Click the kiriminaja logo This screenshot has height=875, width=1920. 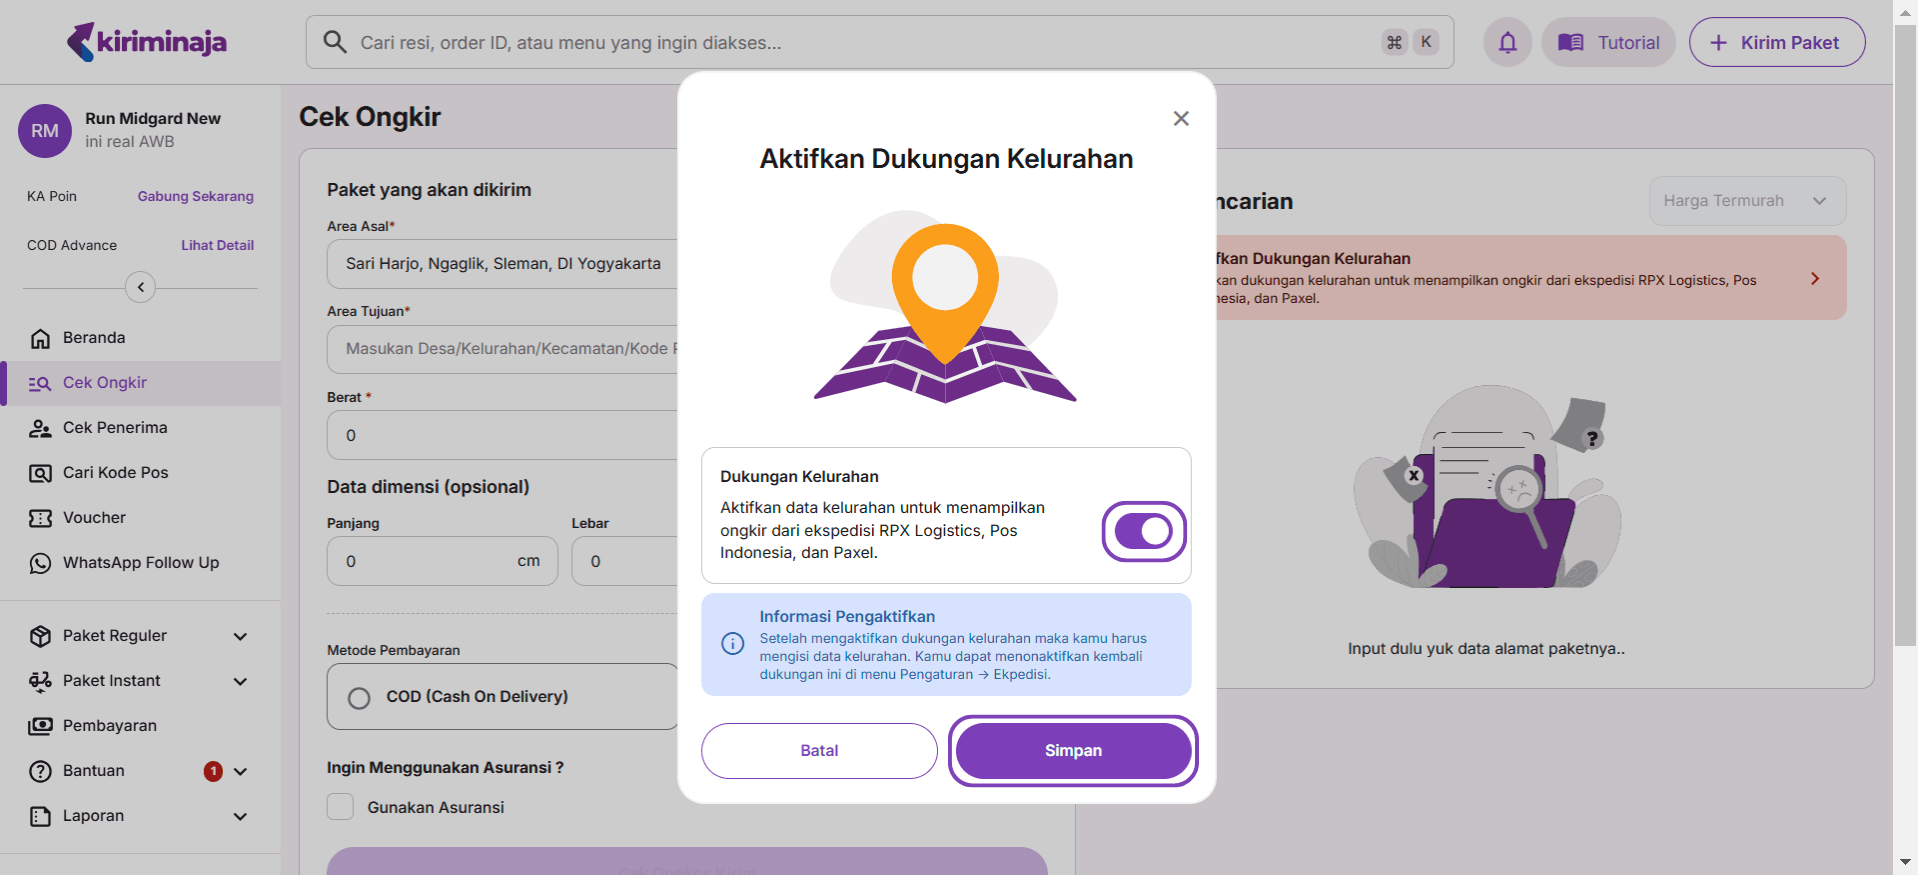[x=147, y=42]
